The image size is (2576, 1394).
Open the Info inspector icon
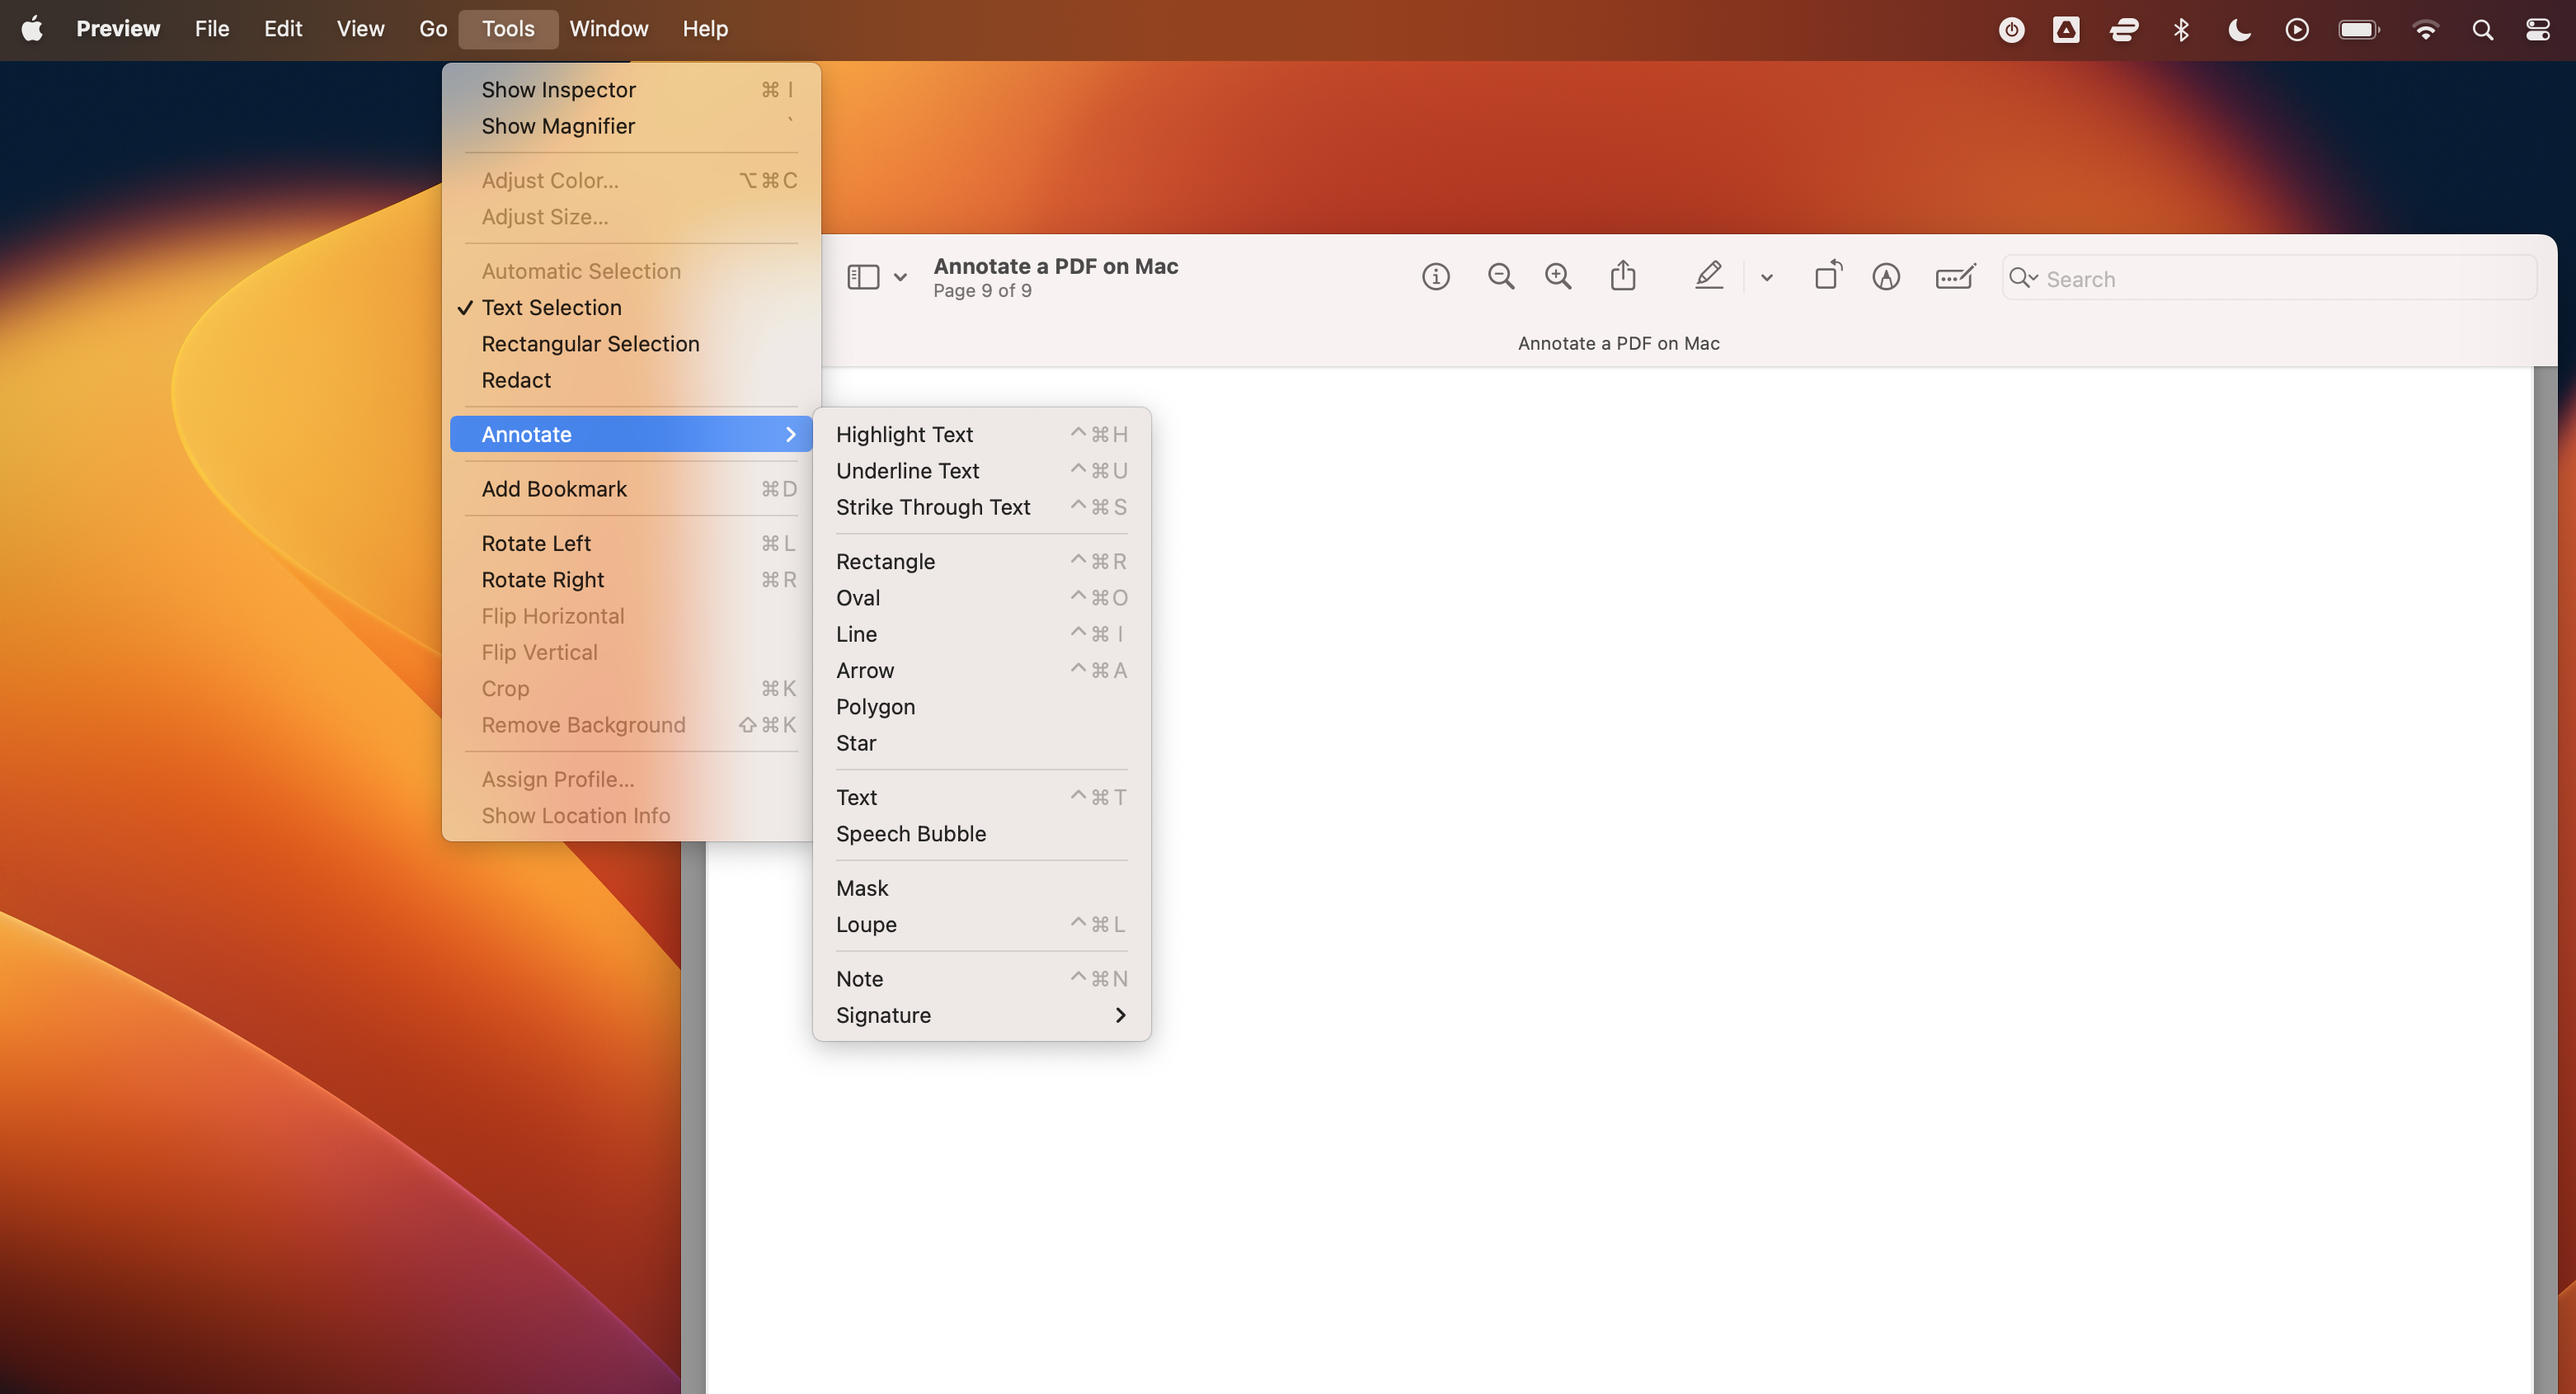pyautogui.click(x=1436, y=276)
